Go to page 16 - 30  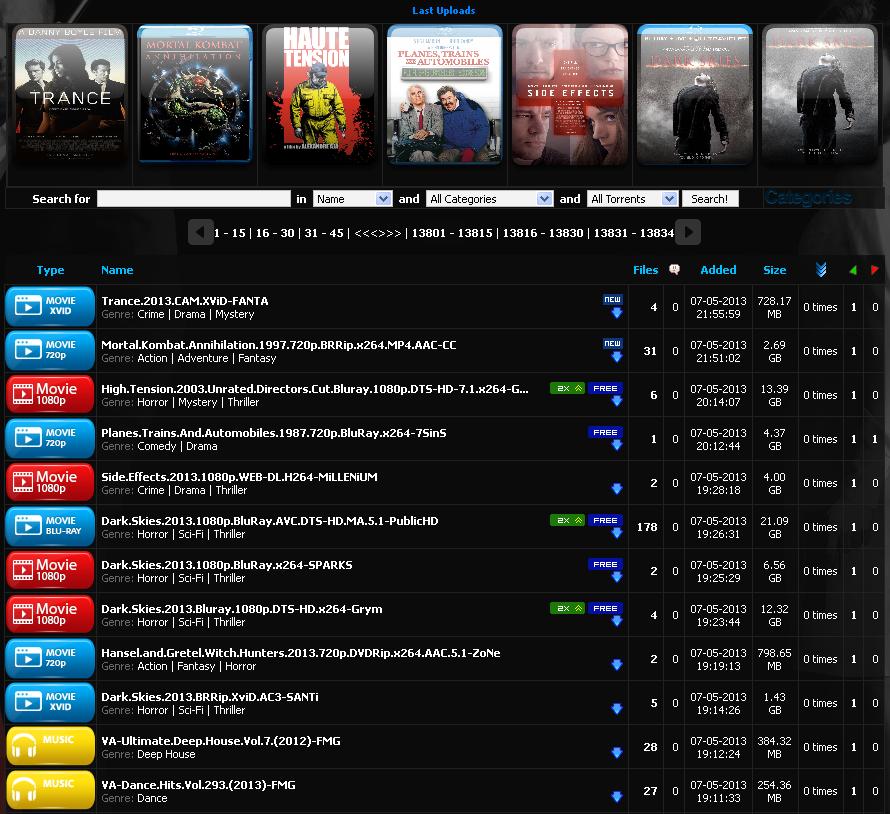tap(275, 233)
